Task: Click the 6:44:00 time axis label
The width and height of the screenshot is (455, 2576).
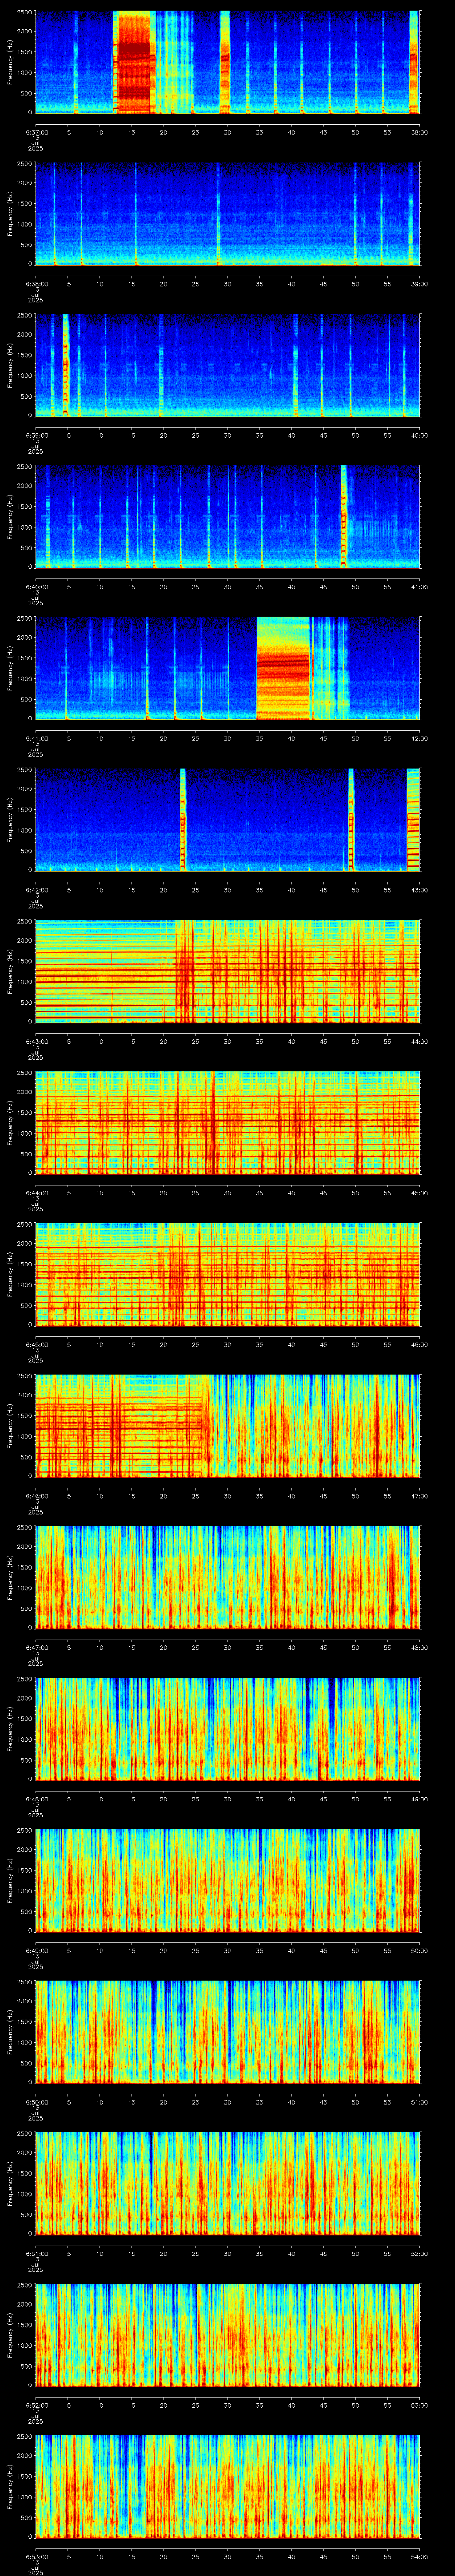Action: (x=36, y=1193)
